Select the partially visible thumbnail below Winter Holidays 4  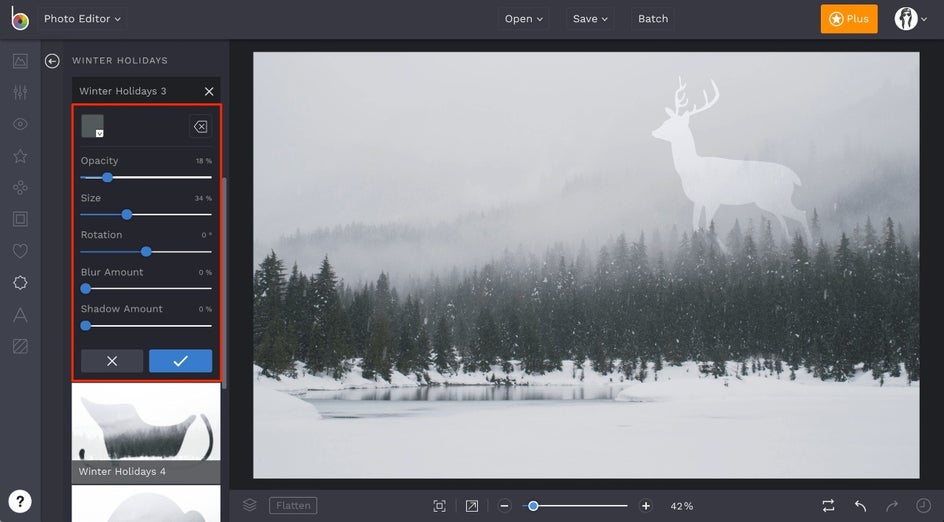[x=146, y=504]
